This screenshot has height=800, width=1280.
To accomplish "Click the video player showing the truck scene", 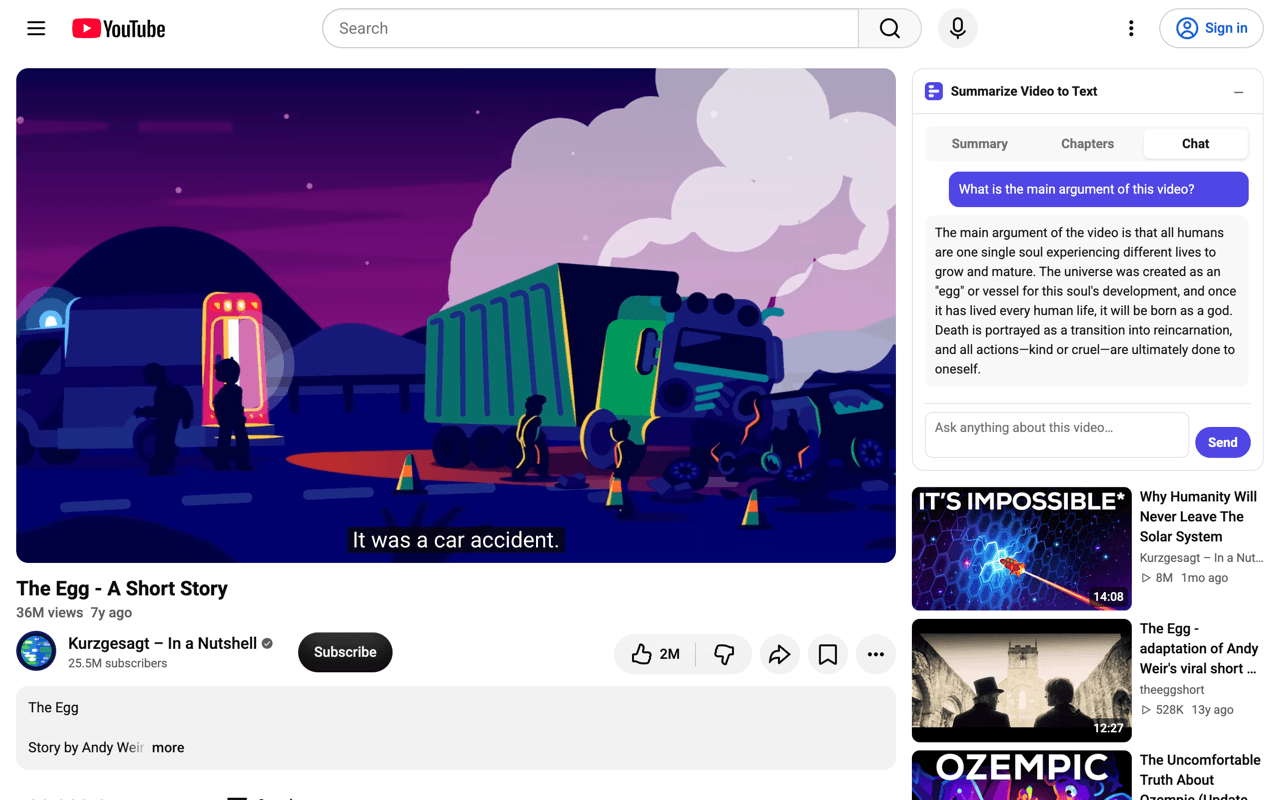I will (456, 315).
